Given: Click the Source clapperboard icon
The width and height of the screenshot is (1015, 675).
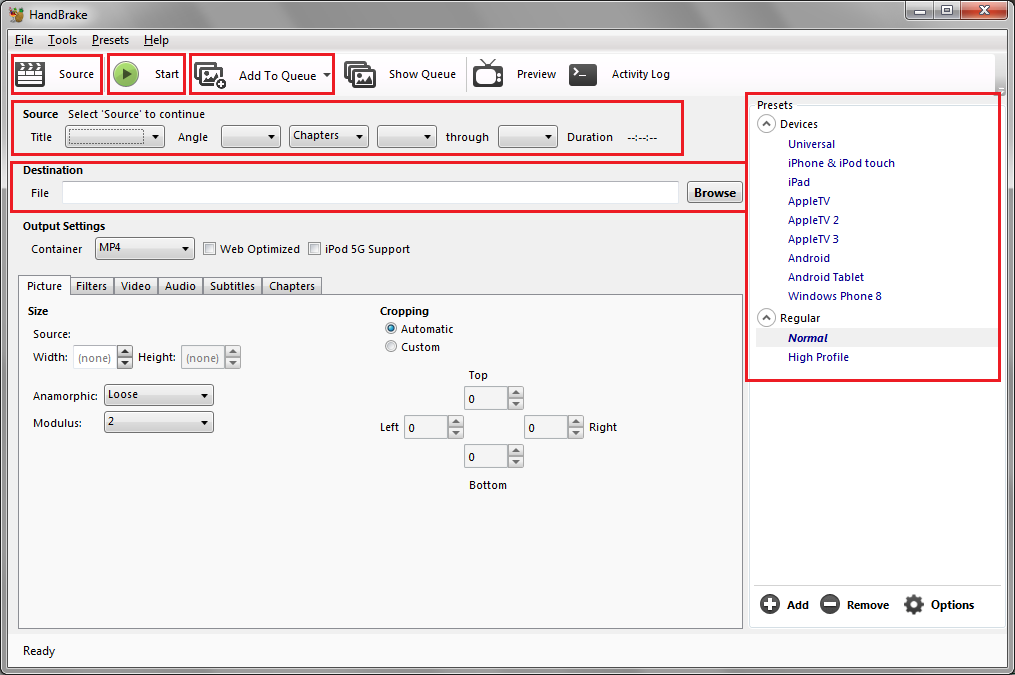Looking at the screenshot, I should coord(31,74).
